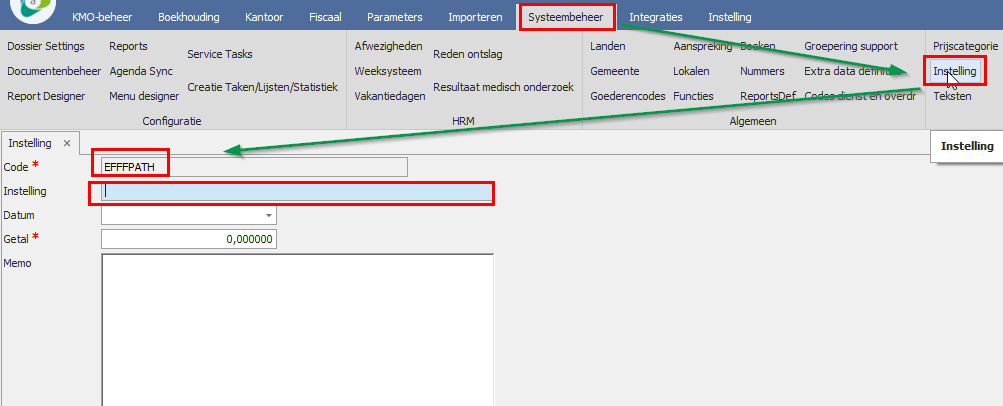
Task: Switch to the Boekhouding tab
Action: pyautogui.click(x=188, y=17)
